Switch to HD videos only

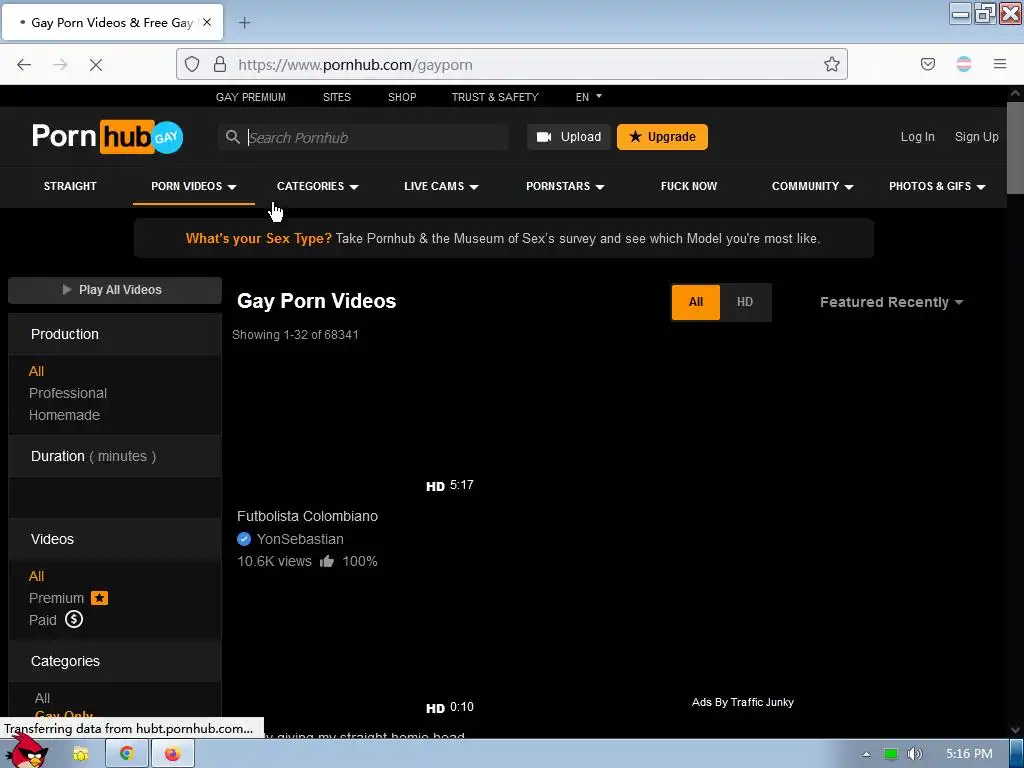(745, 302)
